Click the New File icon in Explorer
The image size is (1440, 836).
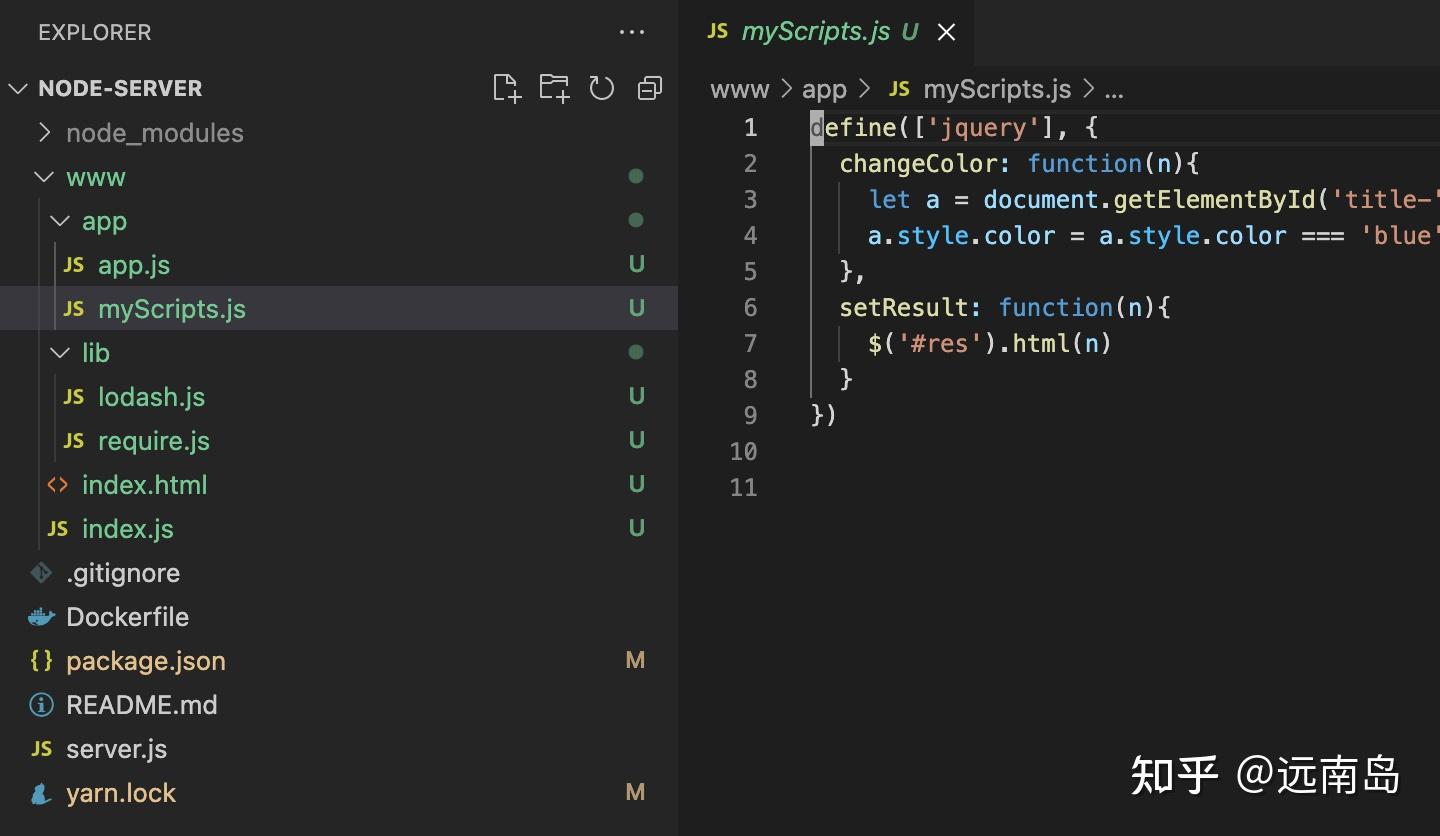(x=507, y=88)
